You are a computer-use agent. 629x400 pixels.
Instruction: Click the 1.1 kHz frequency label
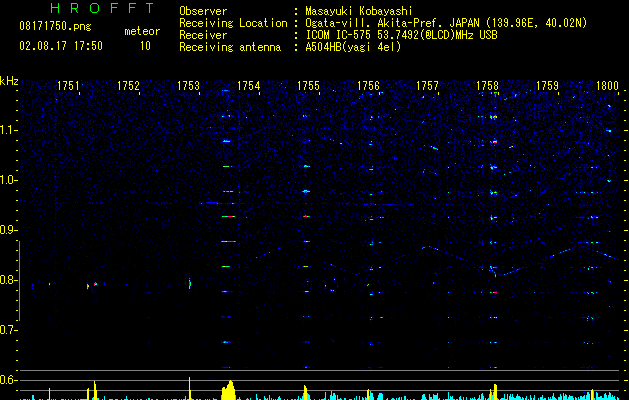coord(8,130)
